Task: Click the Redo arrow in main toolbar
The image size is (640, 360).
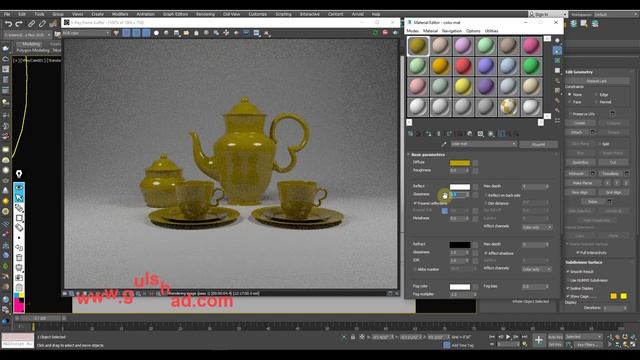Action: coord(19,24)
